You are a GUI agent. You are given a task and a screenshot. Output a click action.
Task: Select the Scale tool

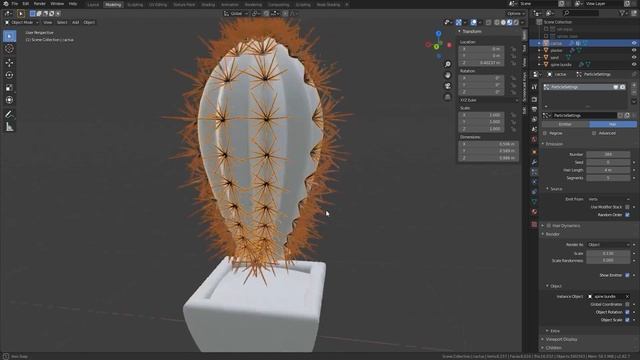(9, 88)
